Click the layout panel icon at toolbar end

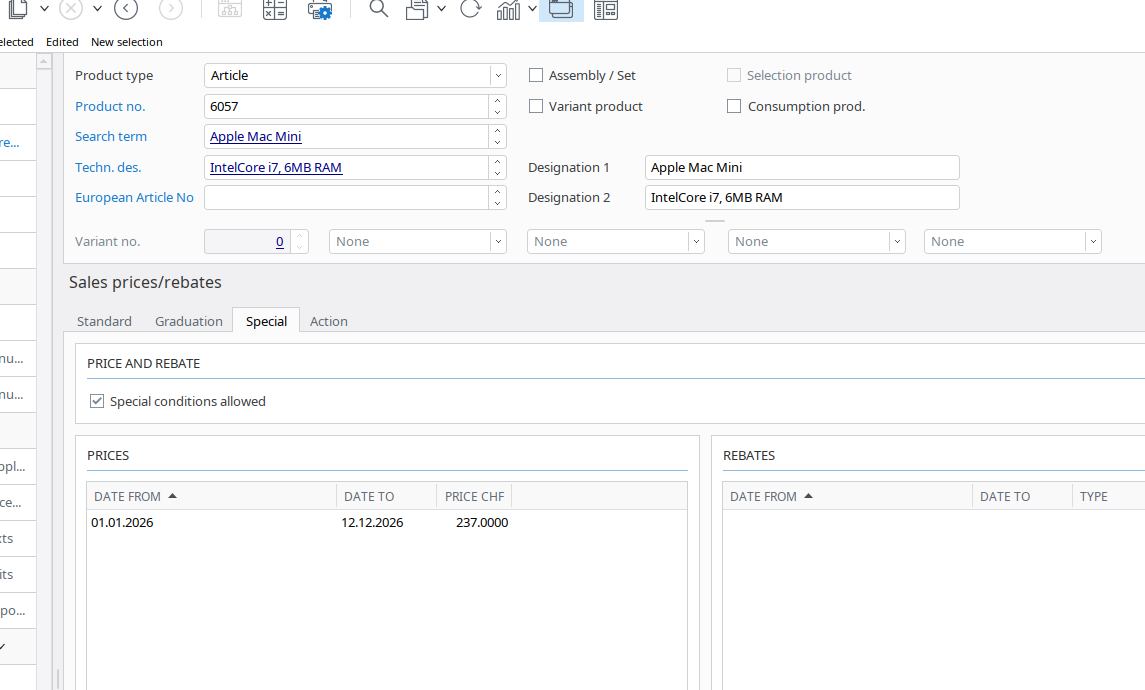pyautogui.click(x=605, y=10)
